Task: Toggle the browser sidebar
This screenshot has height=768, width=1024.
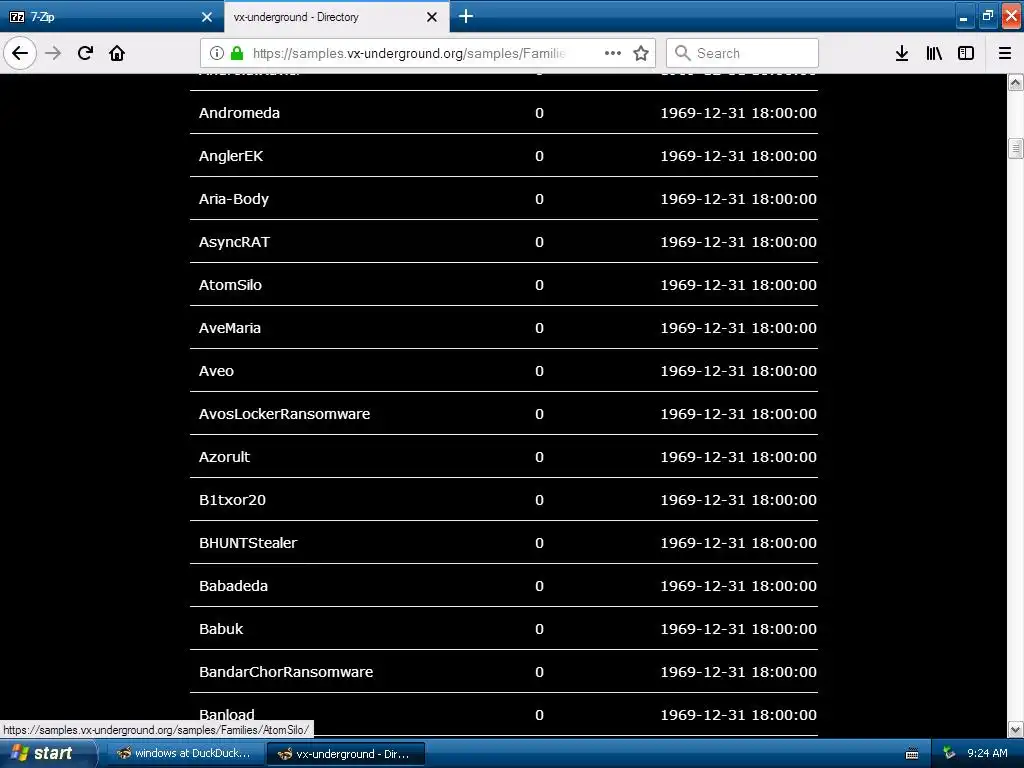Action: coord(966,53)
